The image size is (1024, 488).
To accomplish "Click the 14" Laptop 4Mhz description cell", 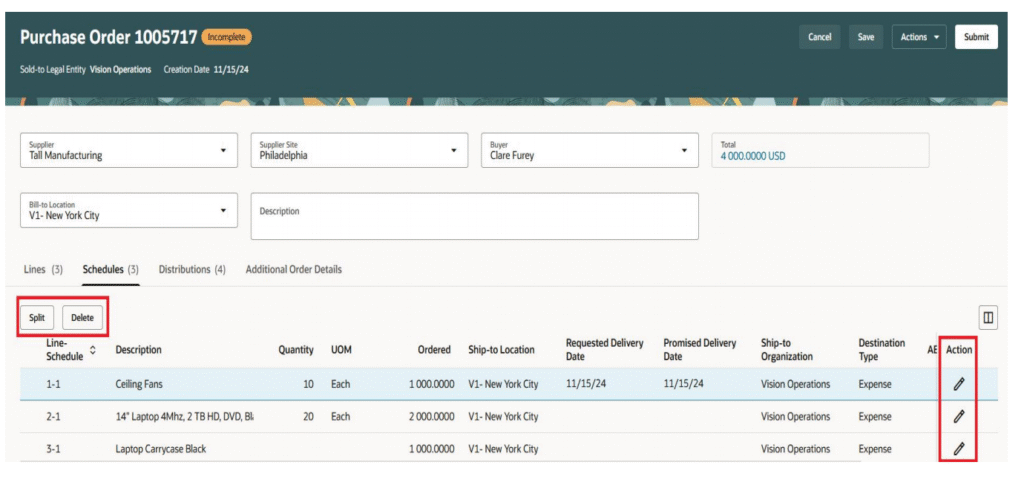I will pyautogui.click(x=185, y=416).
